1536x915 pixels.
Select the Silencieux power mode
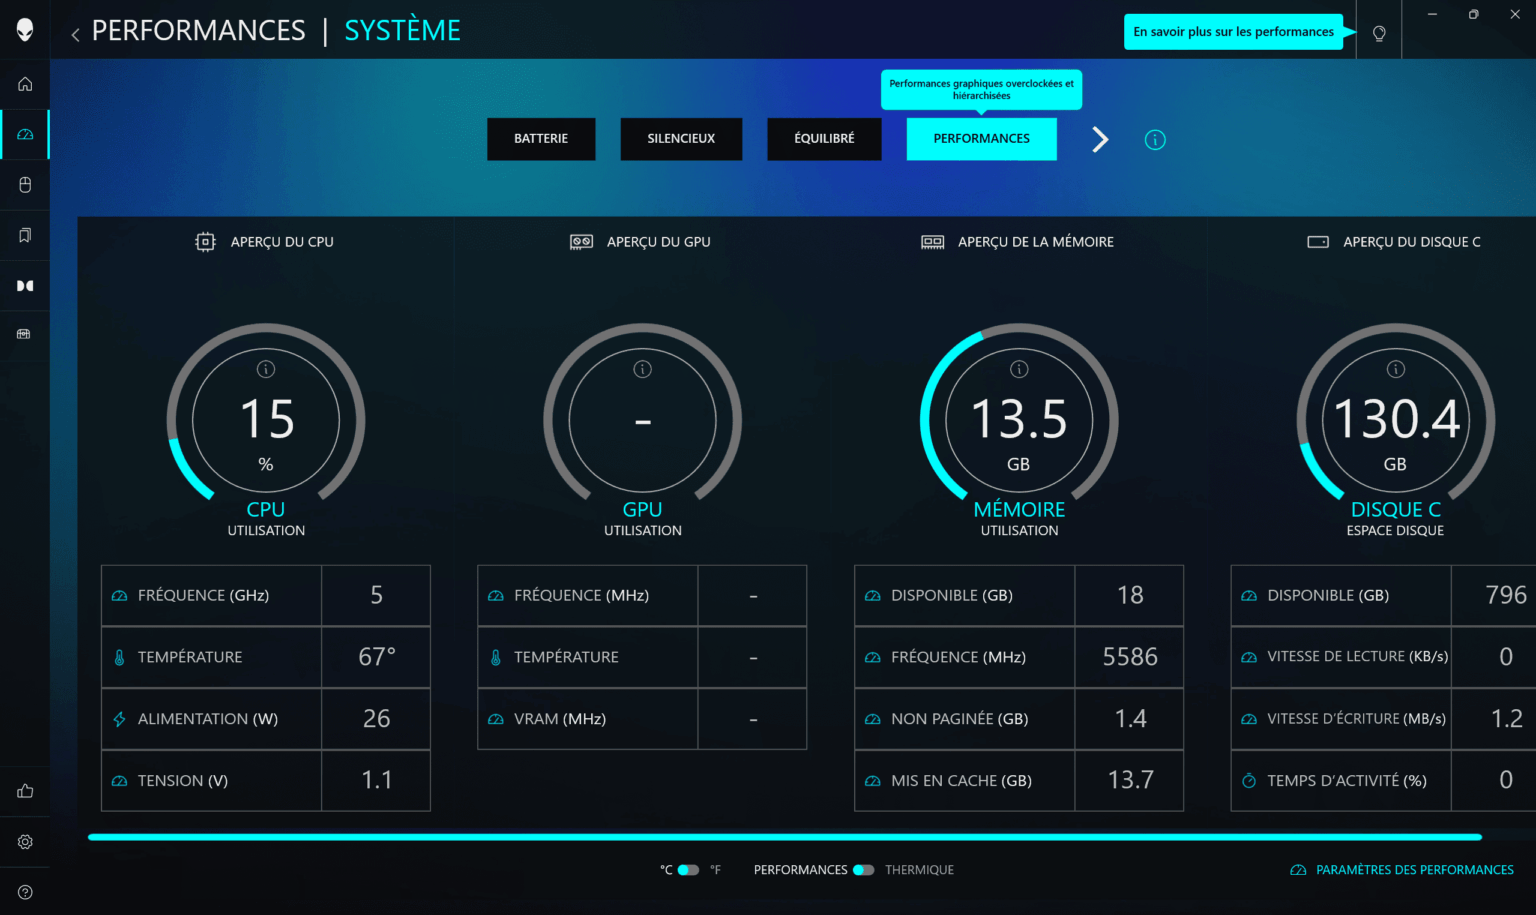tap(681, 139)
